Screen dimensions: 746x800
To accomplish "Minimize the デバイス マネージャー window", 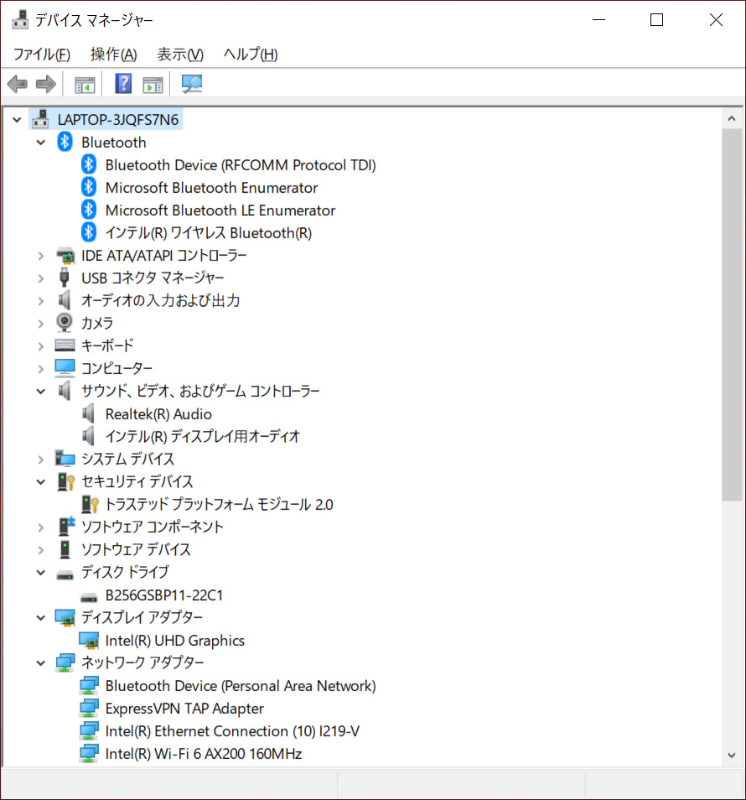I will [599, 20].
